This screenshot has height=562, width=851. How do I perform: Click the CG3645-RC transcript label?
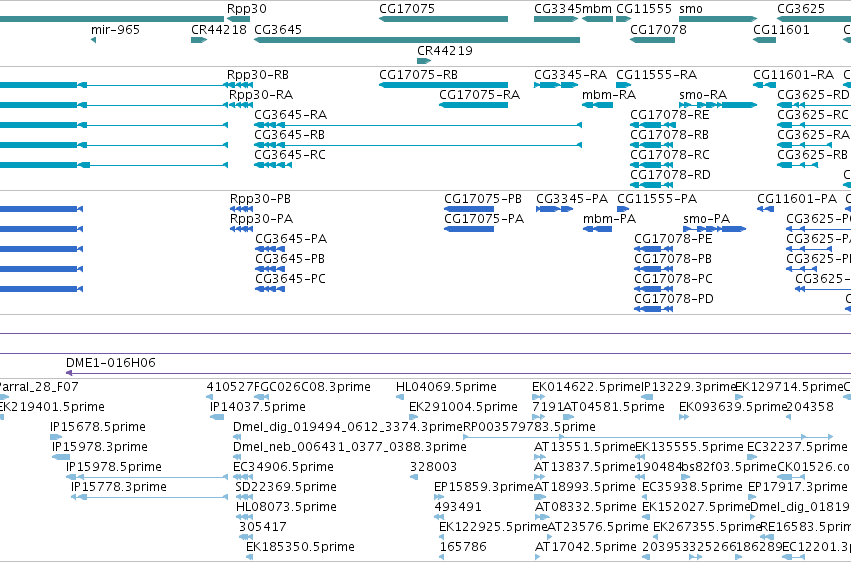click(290, 155)
